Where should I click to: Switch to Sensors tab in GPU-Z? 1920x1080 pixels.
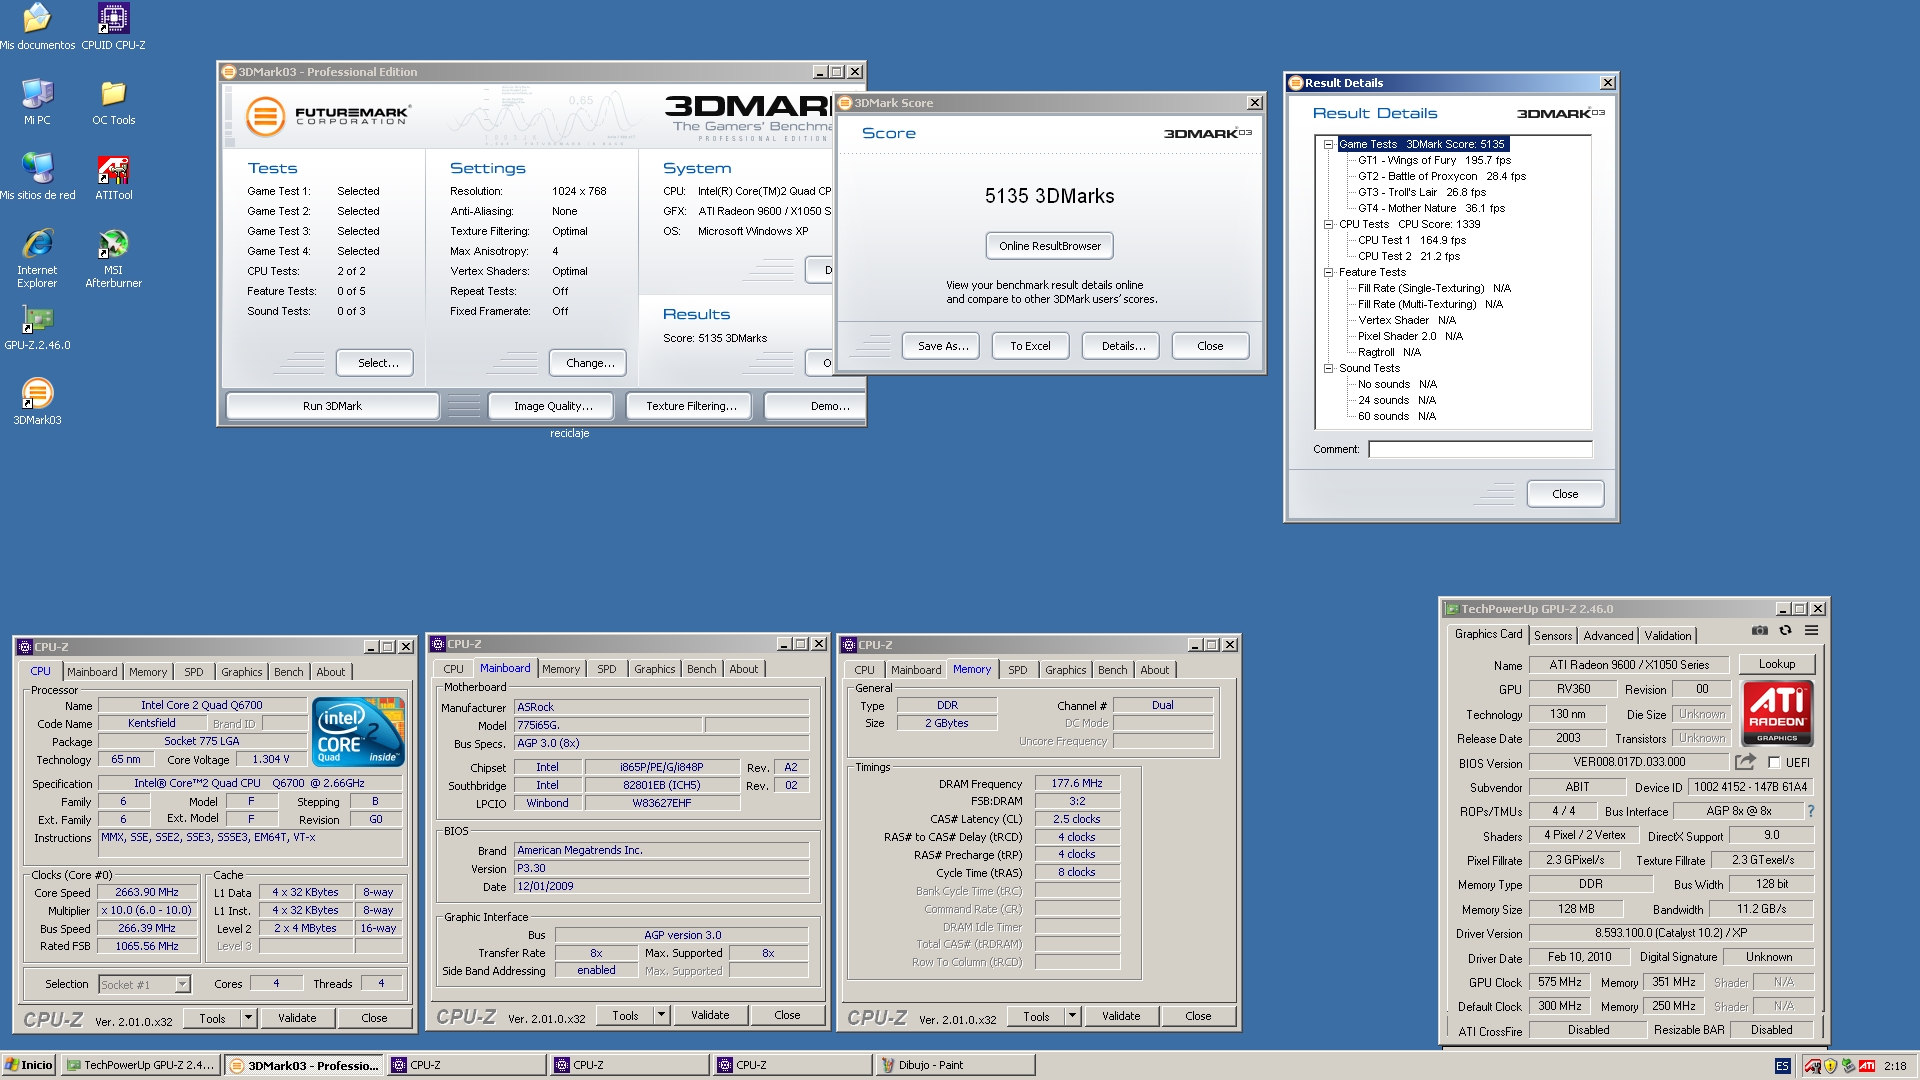click(1553, 636)
